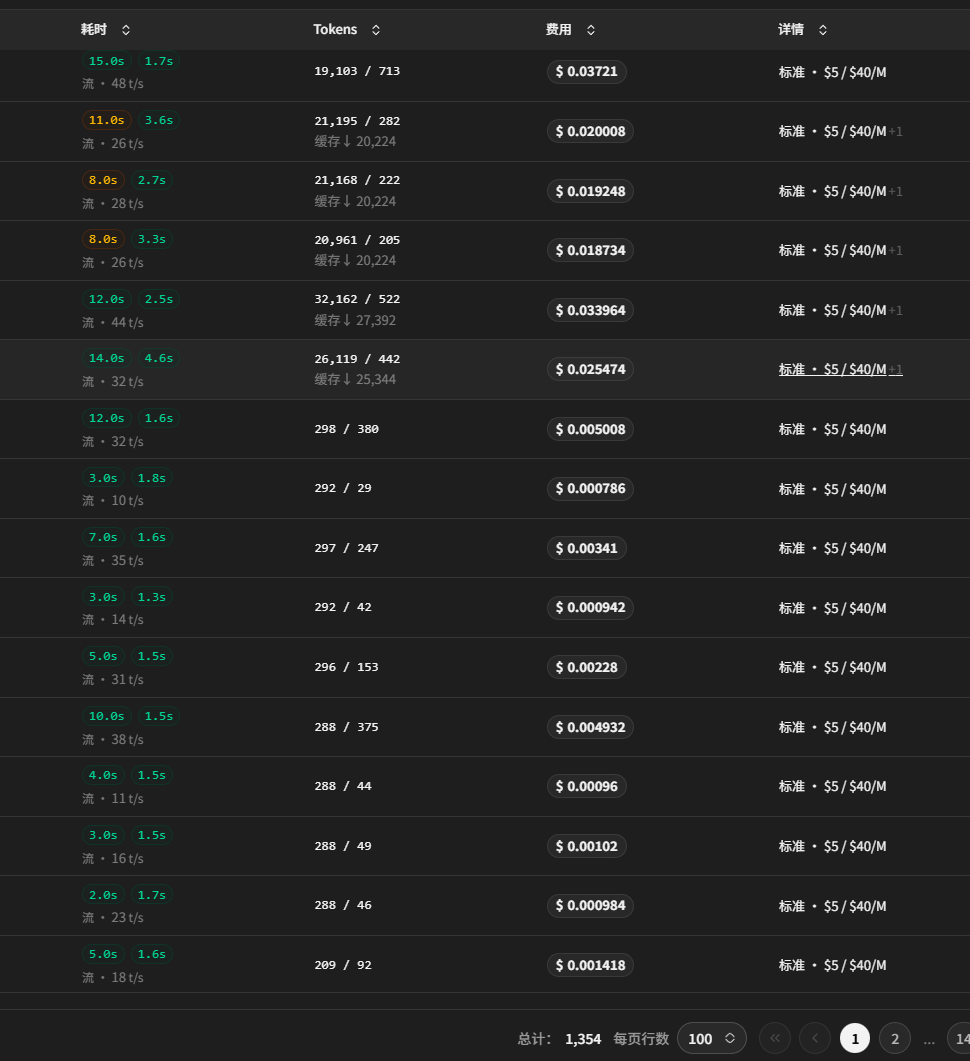The image size is (970, 1061).
Task: Click the orange 11.0s duration tag
Action: pos(106,120)
